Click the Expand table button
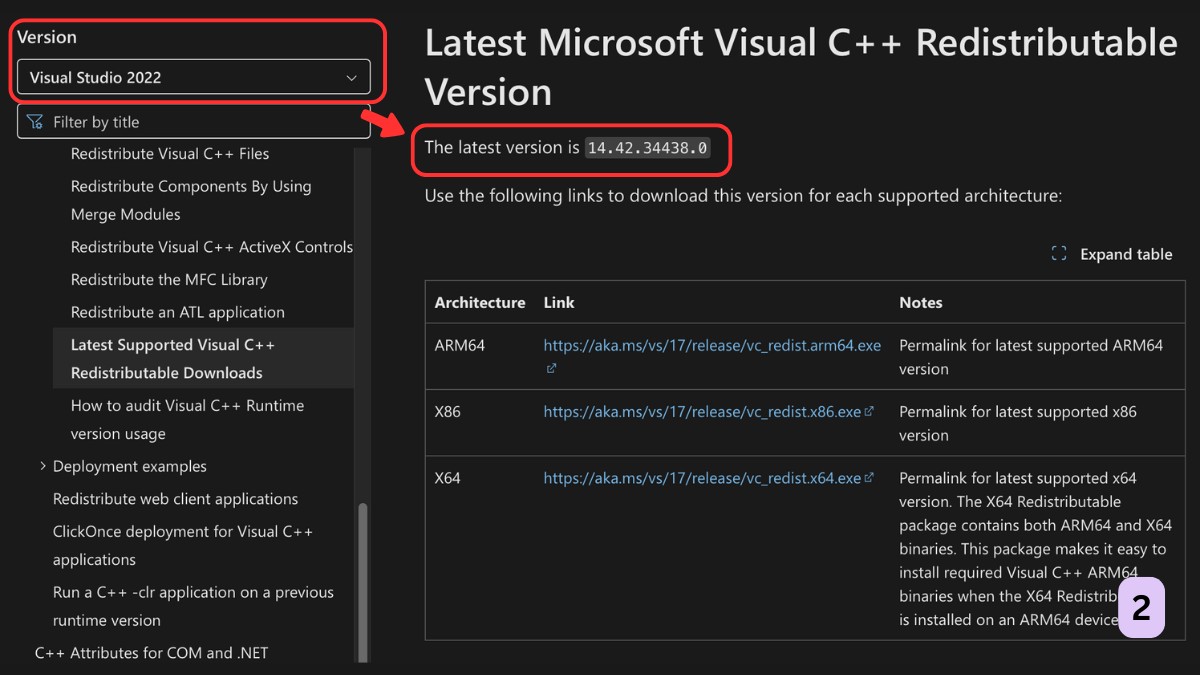 click(1112, 254)
